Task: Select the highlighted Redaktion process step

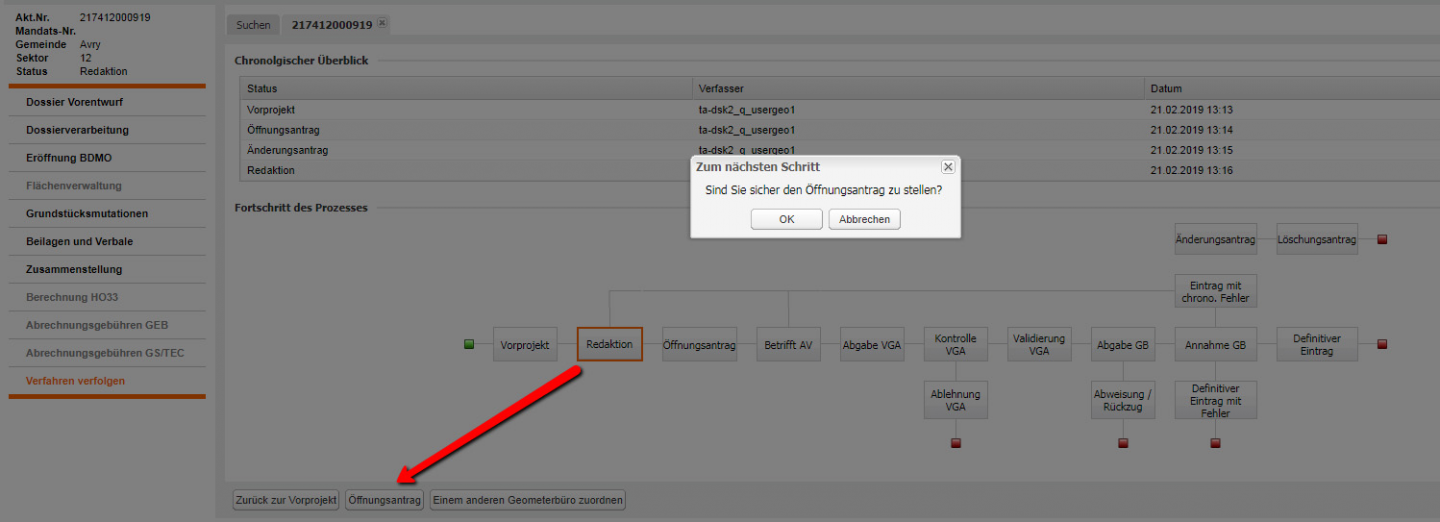Action: [x=609, y=344]
